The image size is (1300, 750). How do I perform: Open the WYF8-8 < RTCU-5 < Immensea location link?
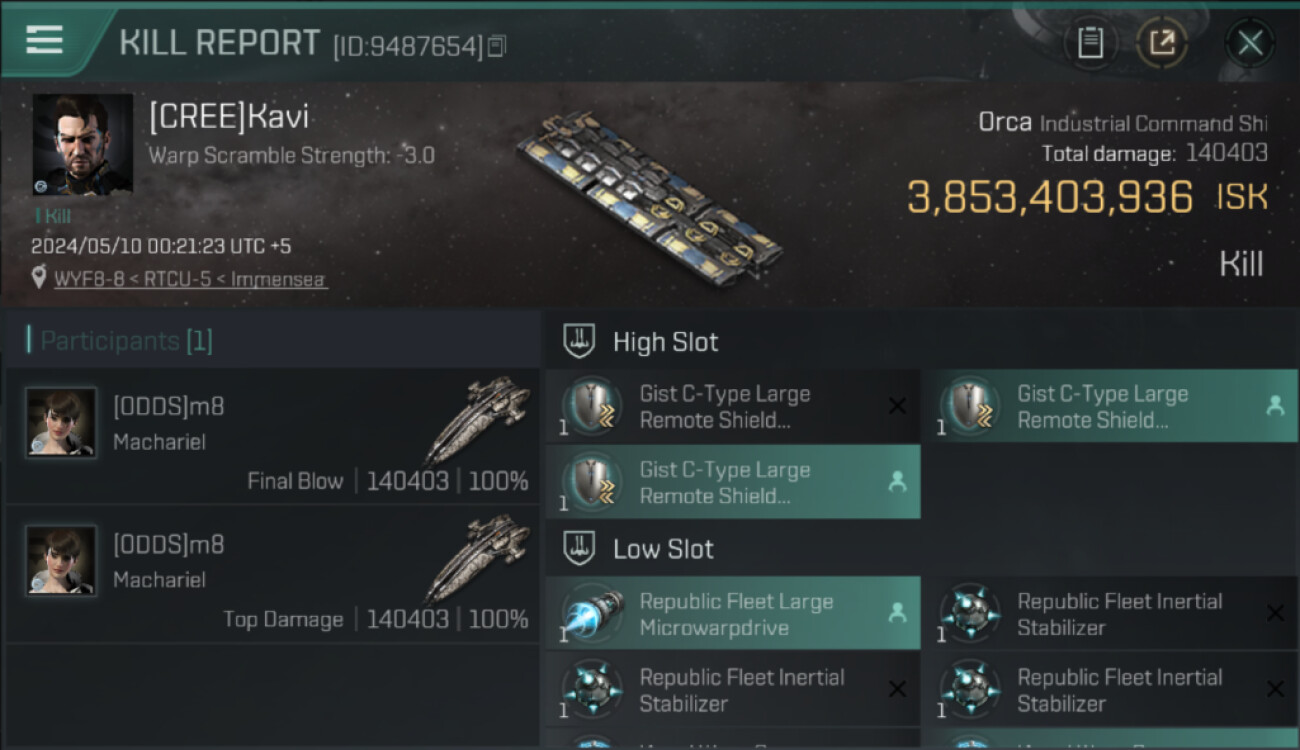(x=190, y=279)
